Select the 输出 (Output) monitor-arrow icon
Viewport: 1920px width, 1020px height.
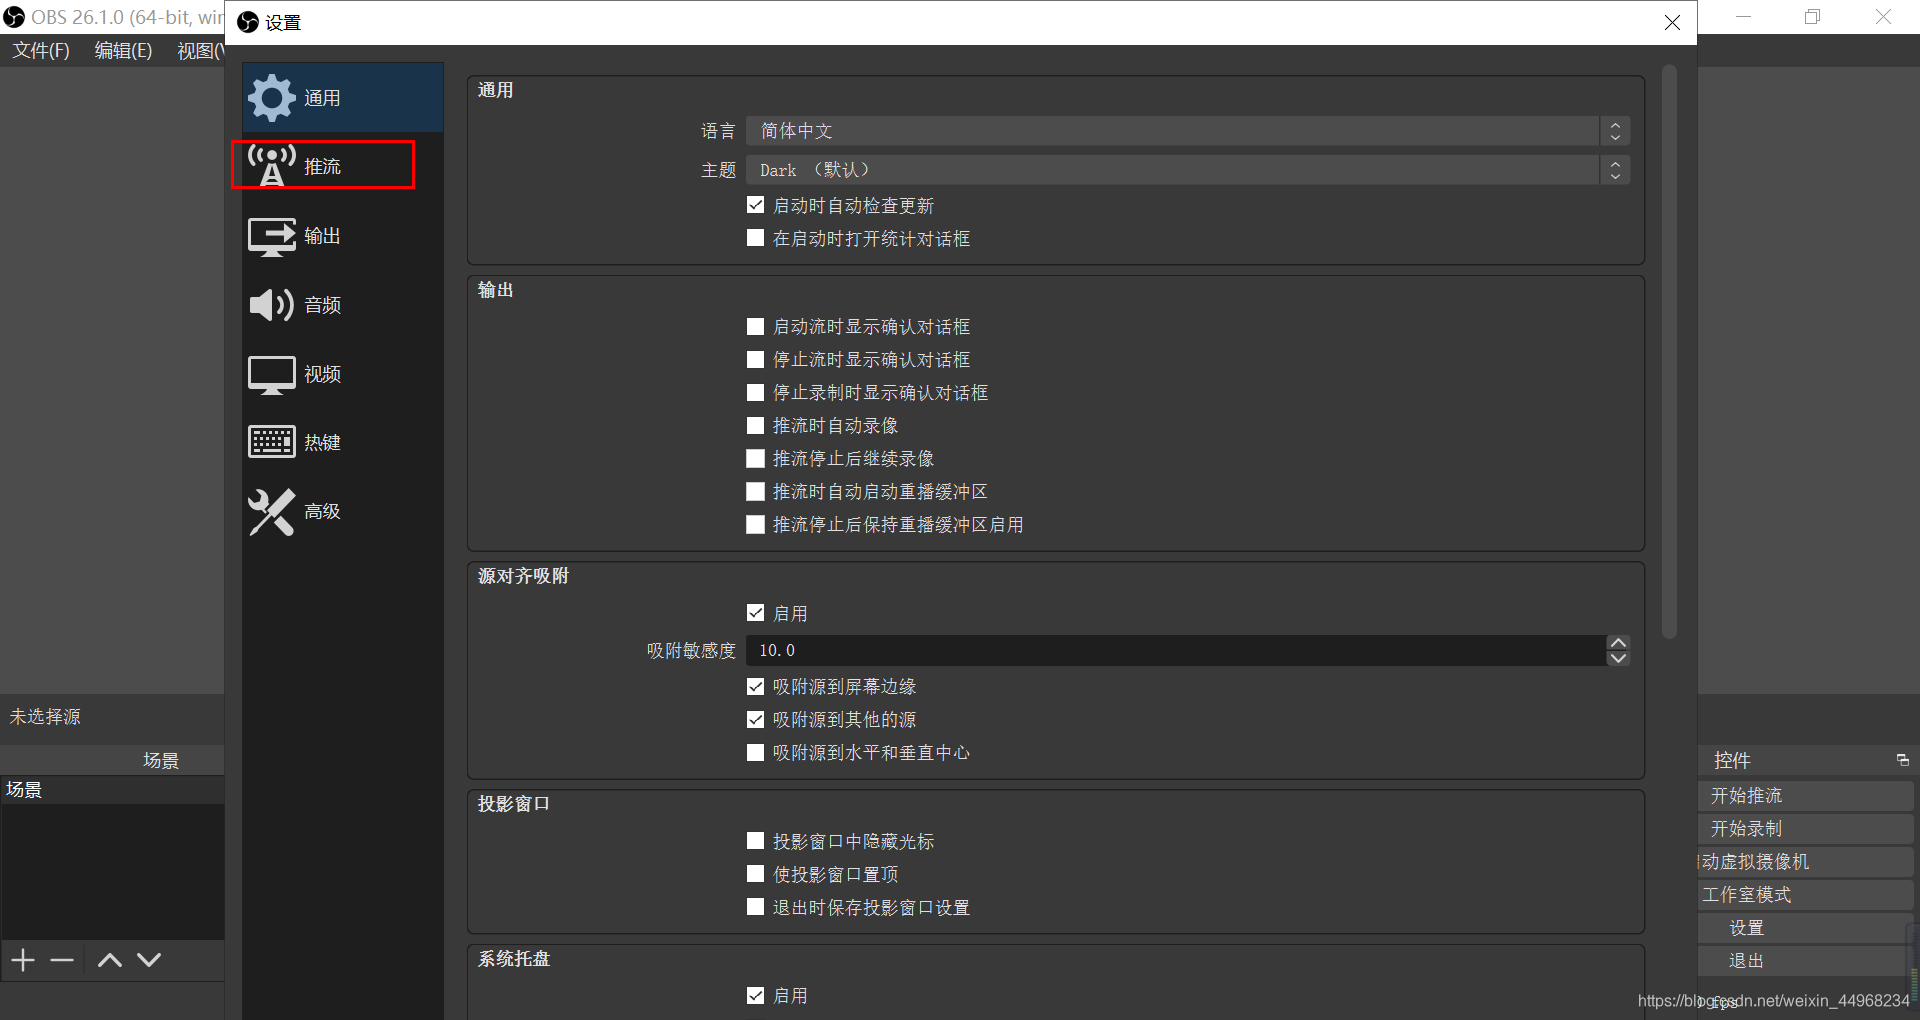click(x=271, y=236)
